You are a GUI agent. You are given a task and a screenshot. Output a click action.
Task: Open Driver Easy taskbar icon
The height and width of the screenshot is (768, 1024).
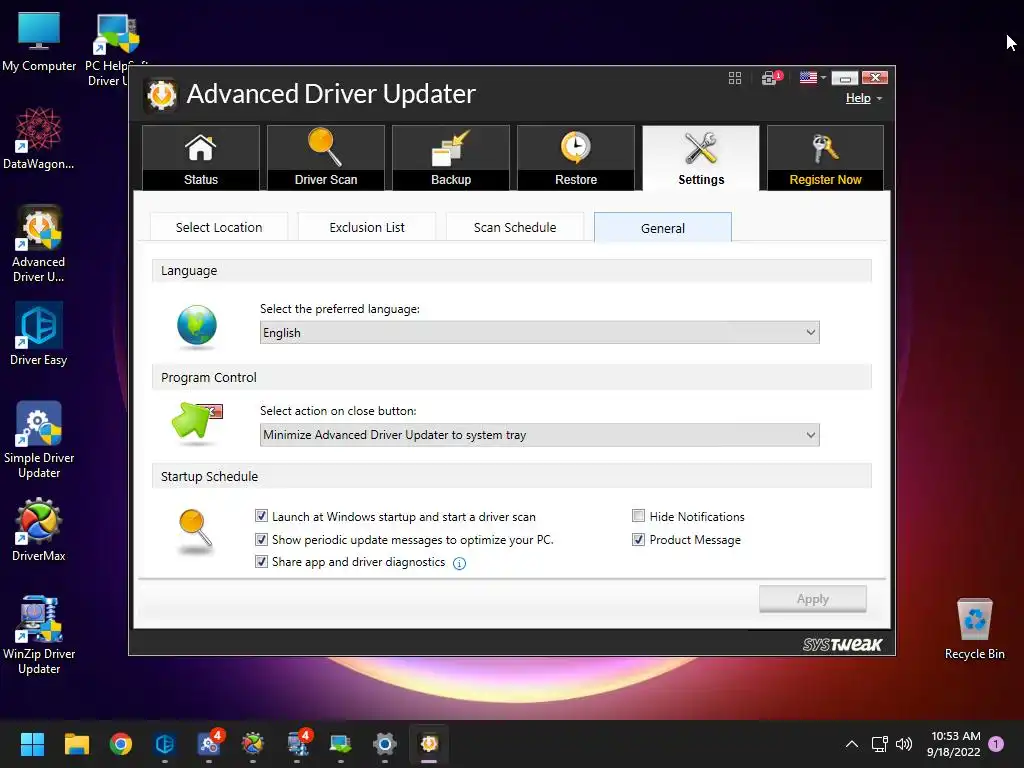point(165,744)
